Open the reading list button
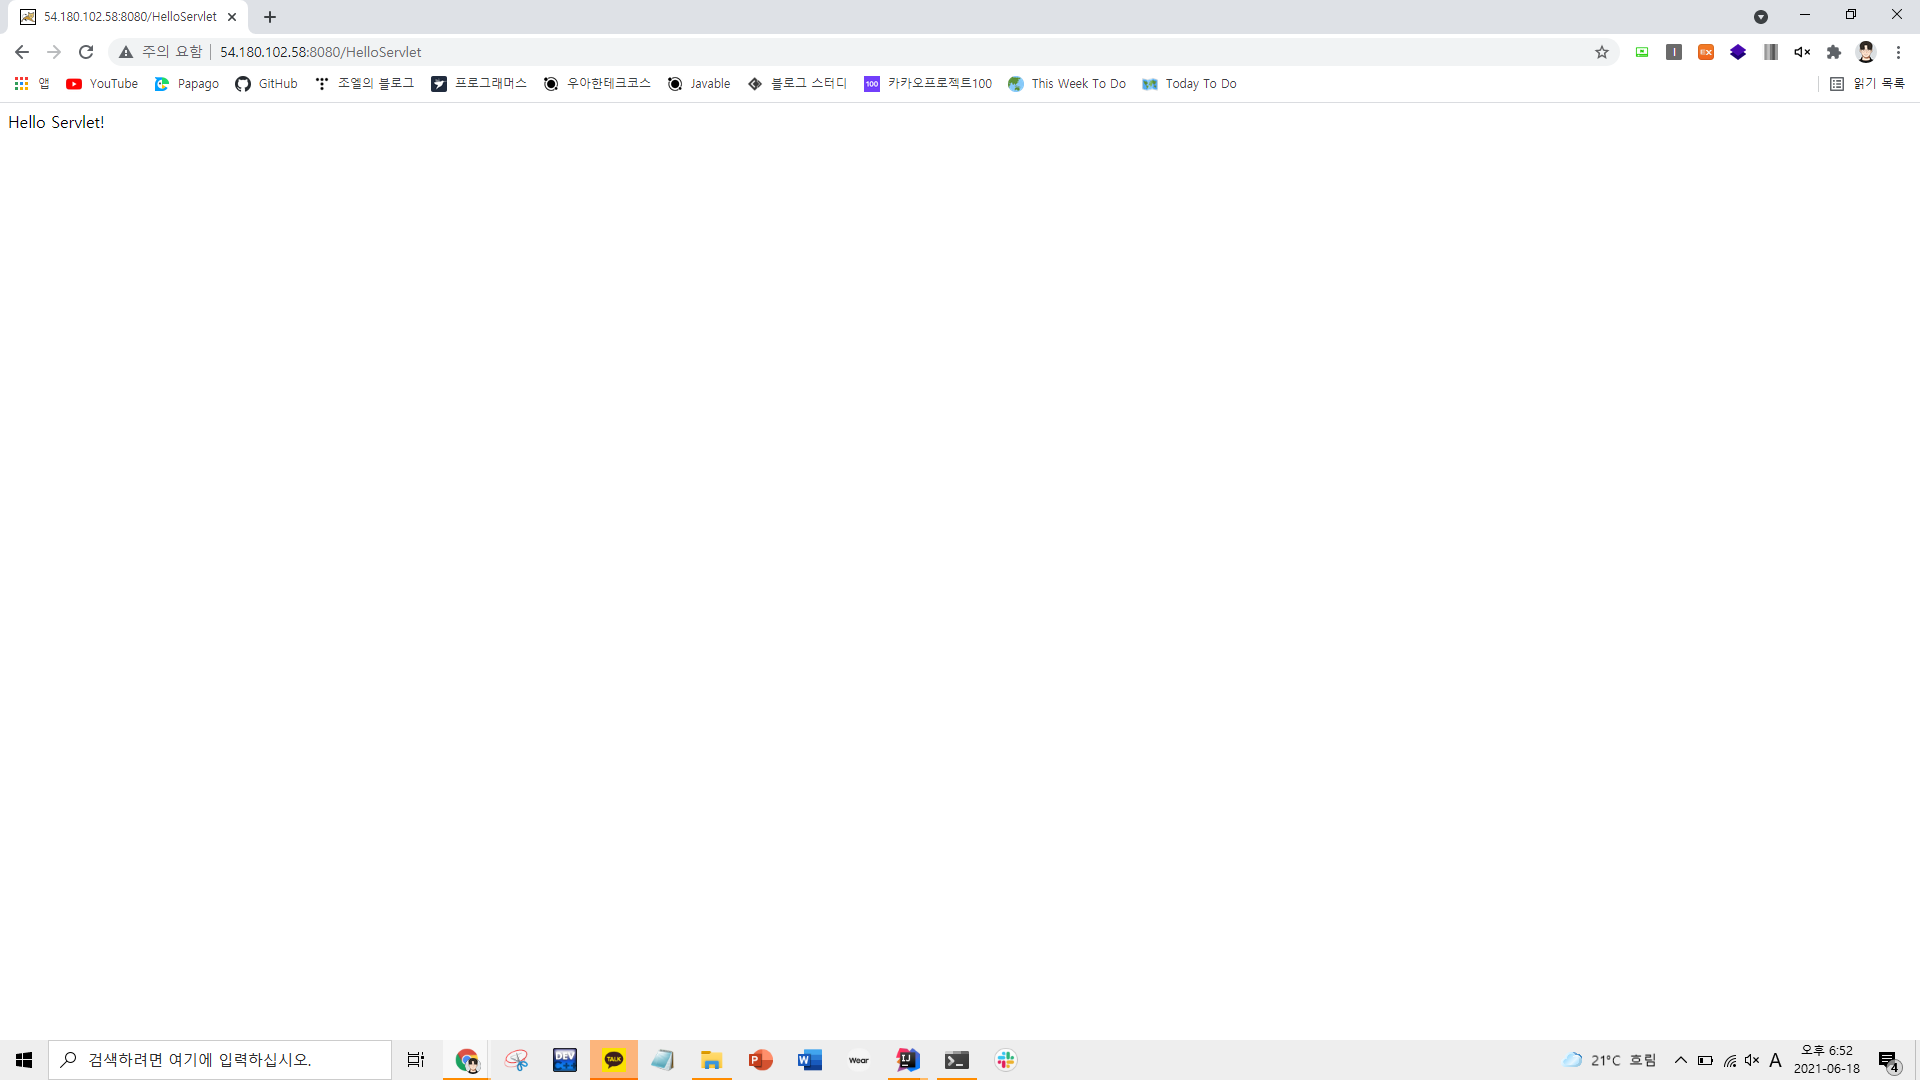1920x1080 pixels. (1867, 84)
